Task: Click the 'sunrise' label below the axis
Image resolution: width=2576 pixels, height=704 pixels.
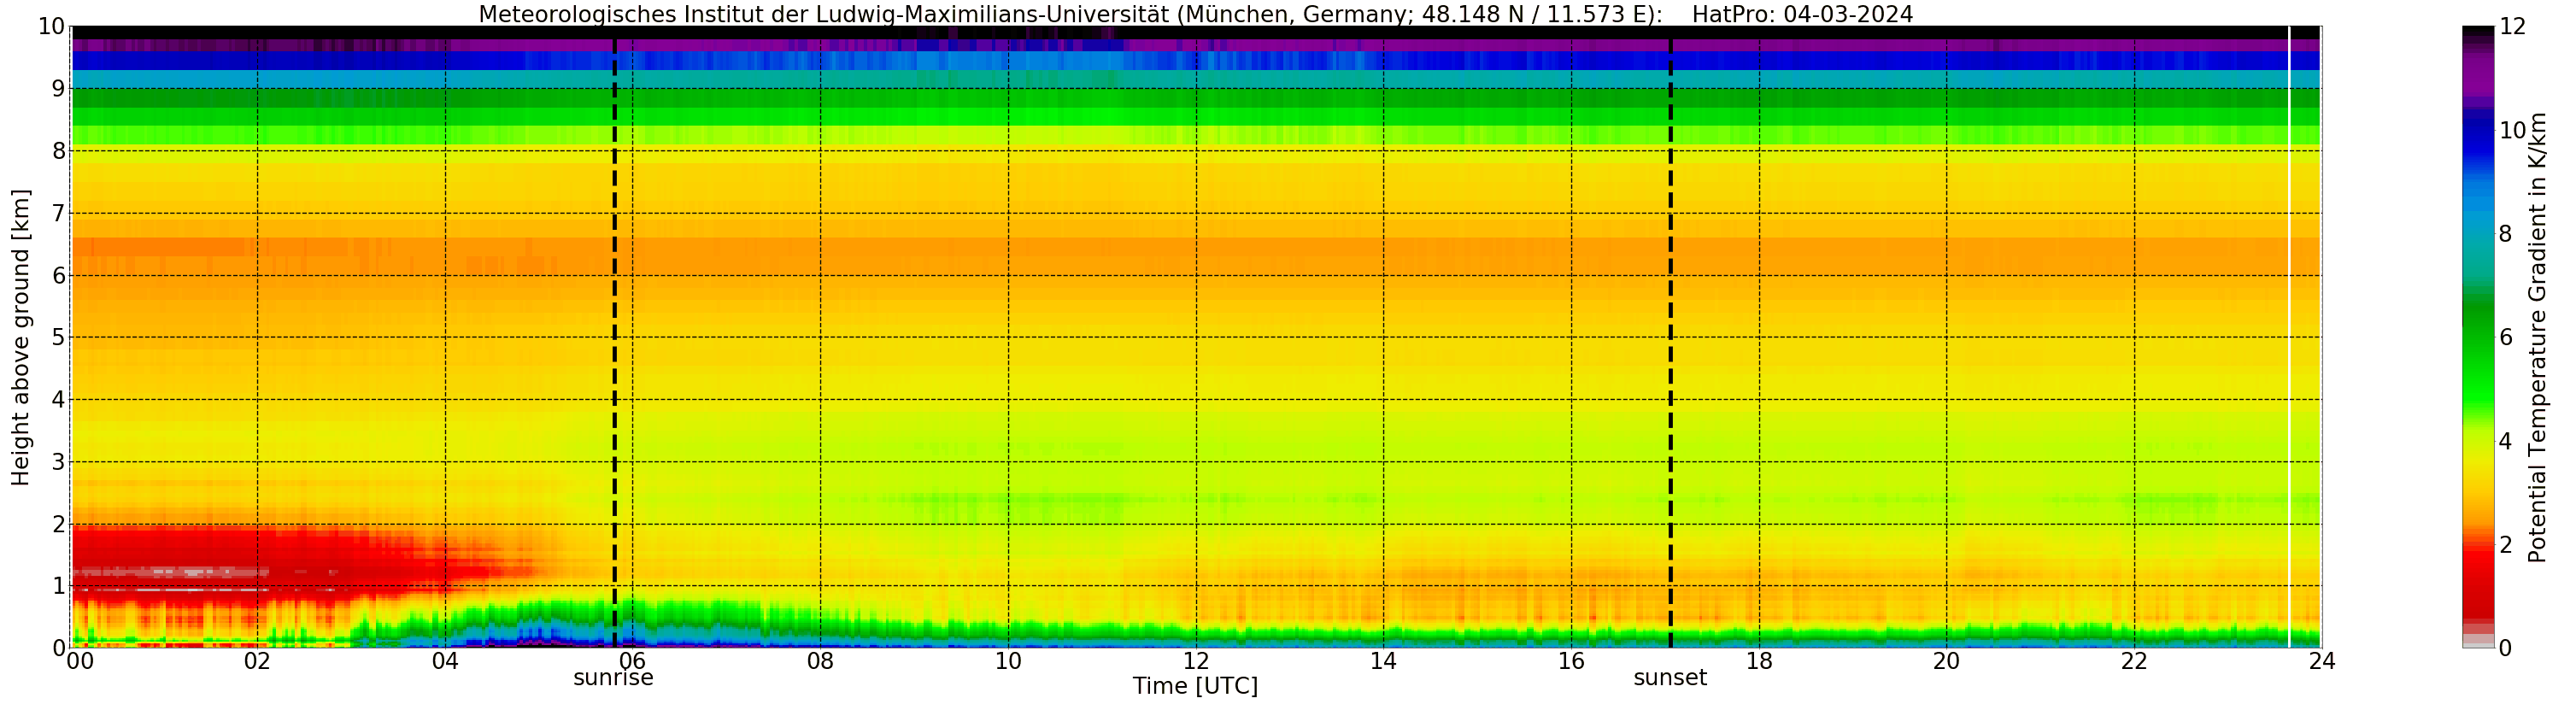Action: (x=613, y=678)
